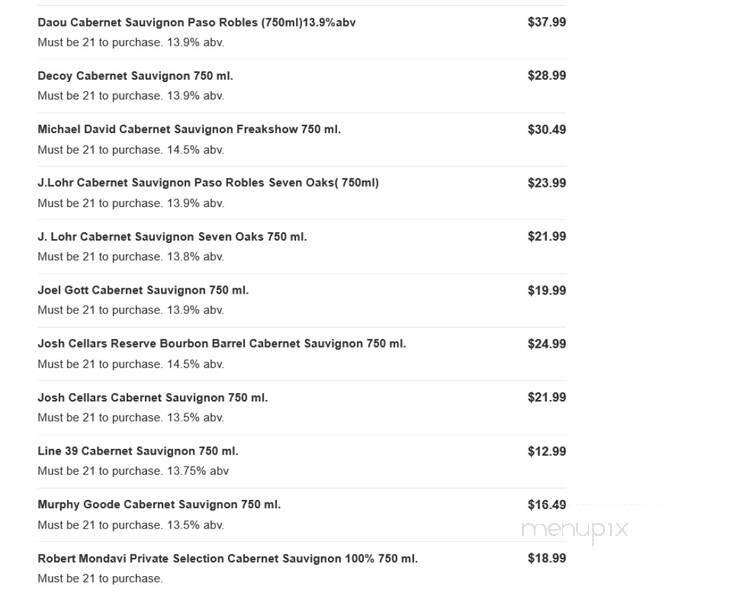Click Josh Cellars Reserve Bourbon Barrel Cabernet
The image size is (754, 612).
[x=221, y=344]
